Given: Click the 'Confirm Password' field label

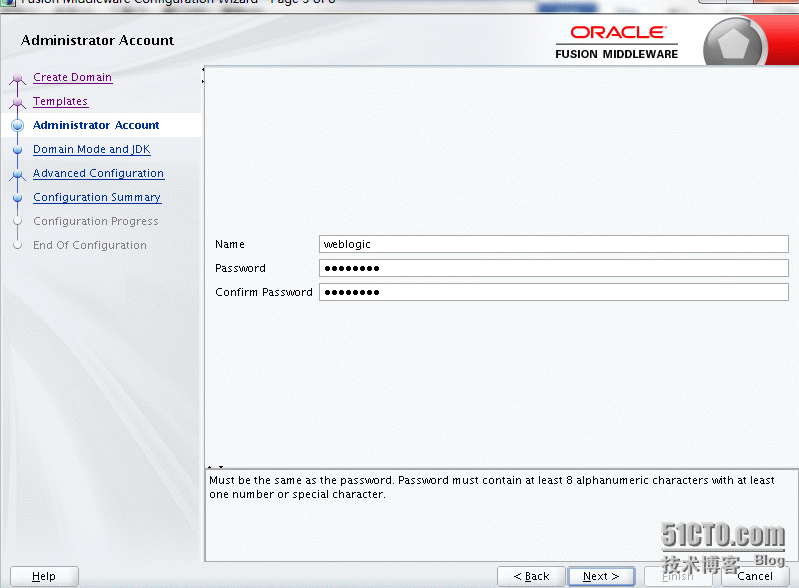Looking at the screenshot, I should (263, 292).
